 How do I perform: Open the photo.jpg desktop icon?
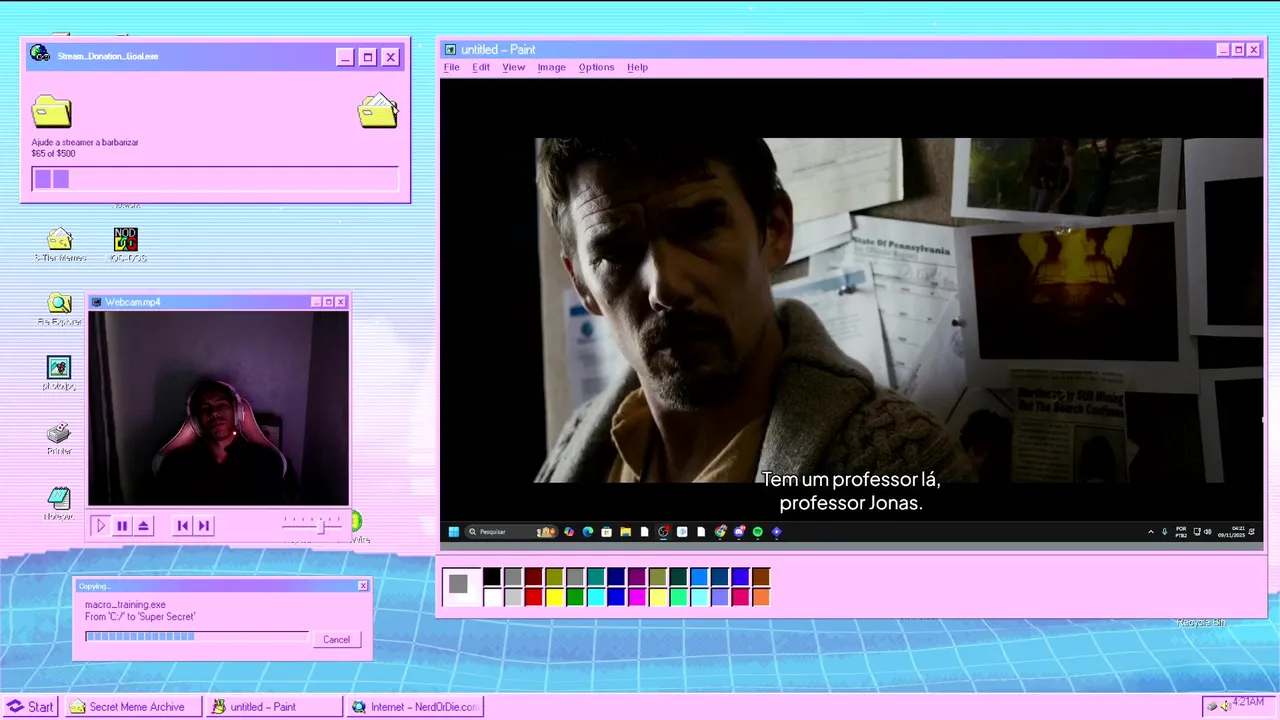59,373
